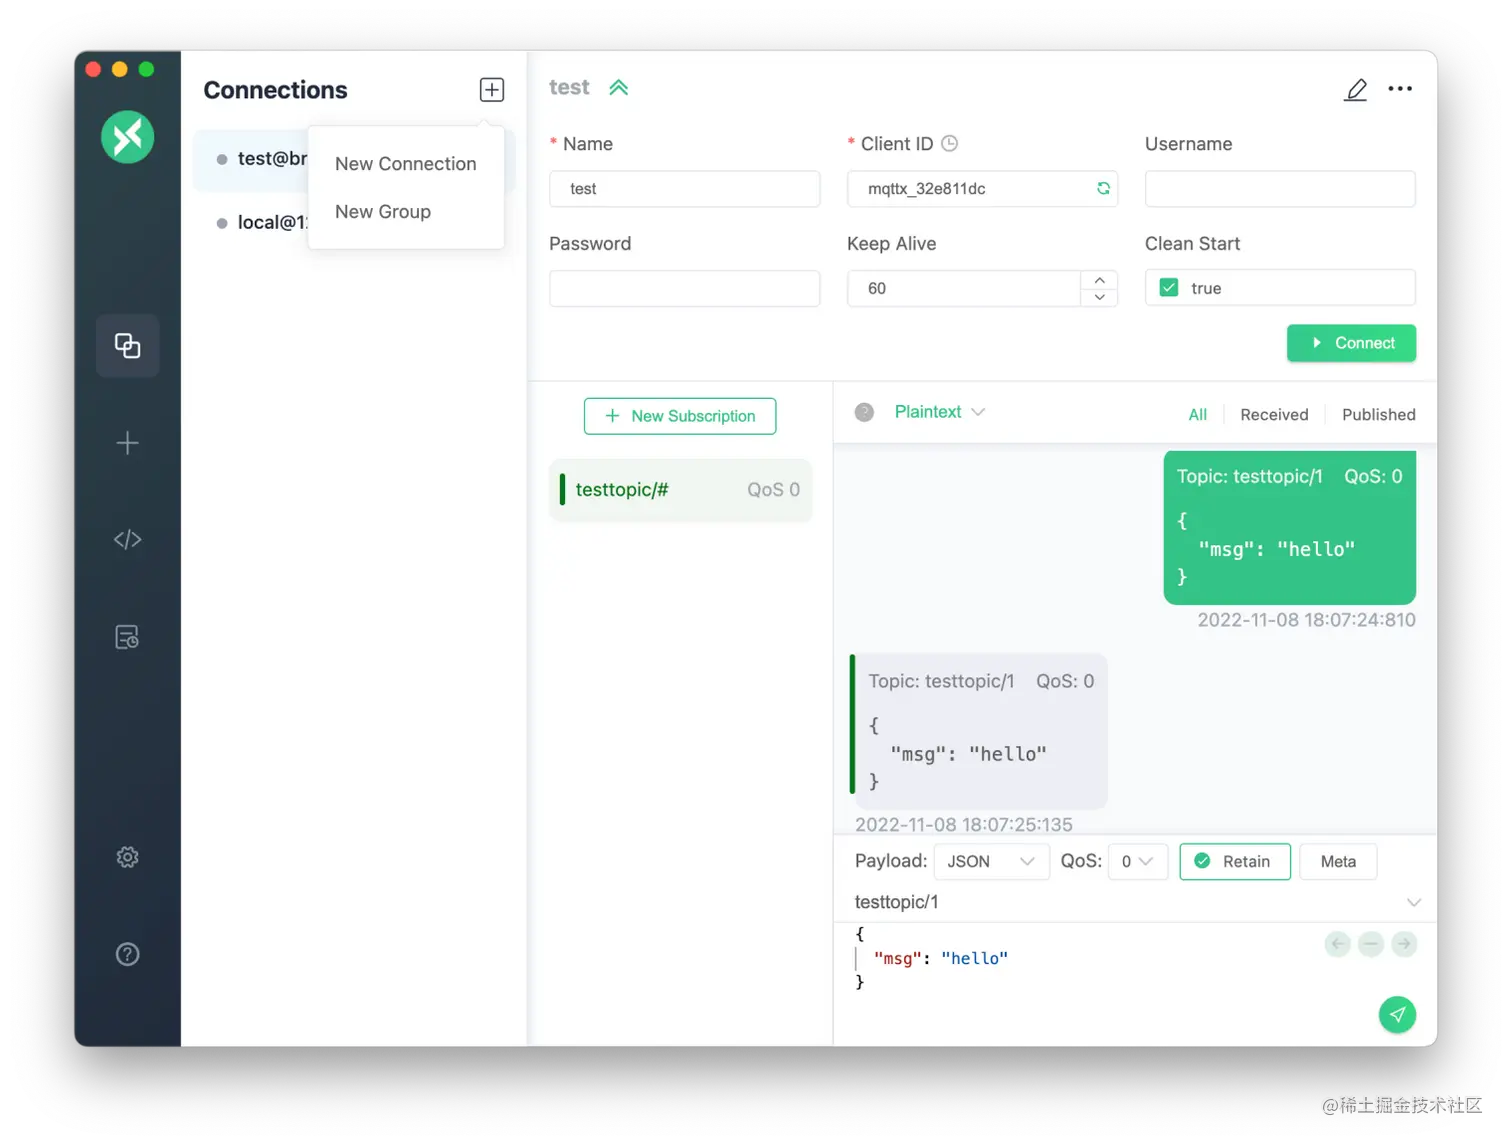
Task: Open the more options ellipsis menu
Action: [x=1400, y=89]
